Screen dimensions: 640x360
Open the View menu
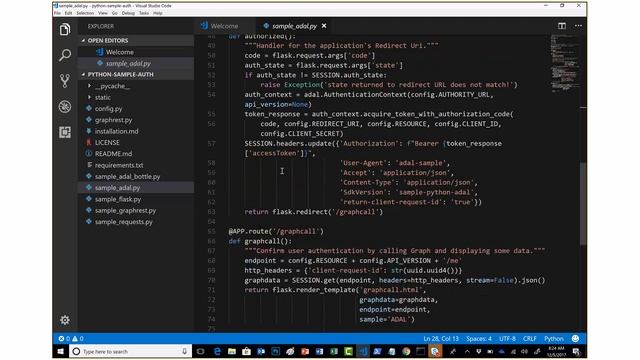pos(102,13)
